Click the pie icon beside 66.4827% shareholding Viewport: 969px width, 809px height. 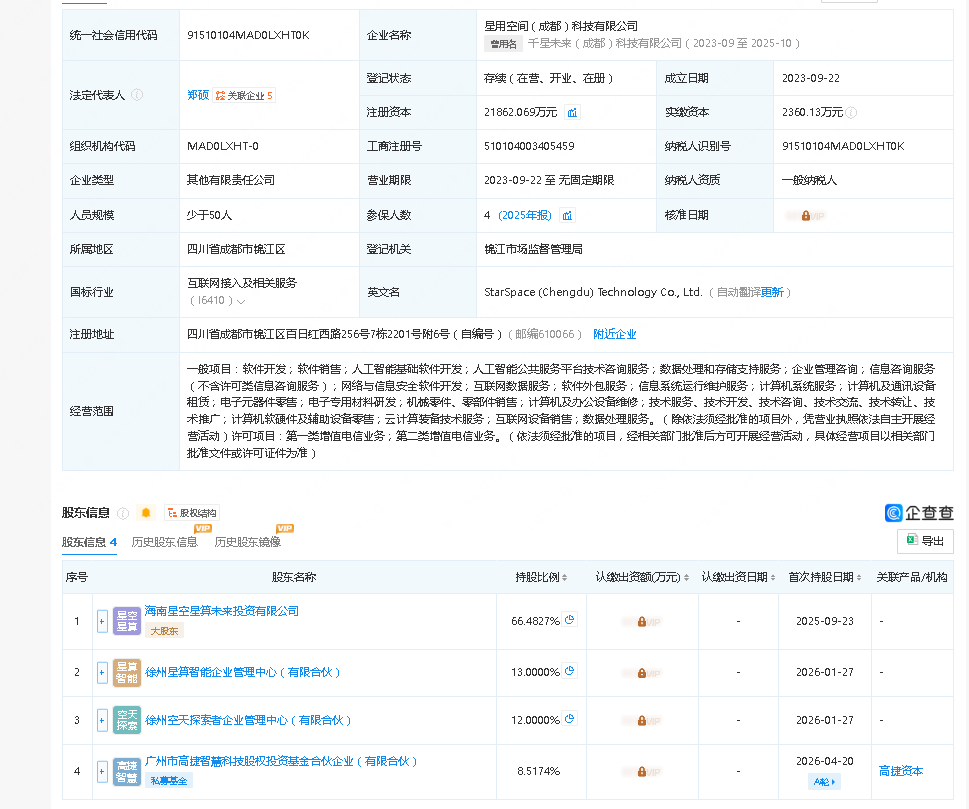(x=570, y=620)
